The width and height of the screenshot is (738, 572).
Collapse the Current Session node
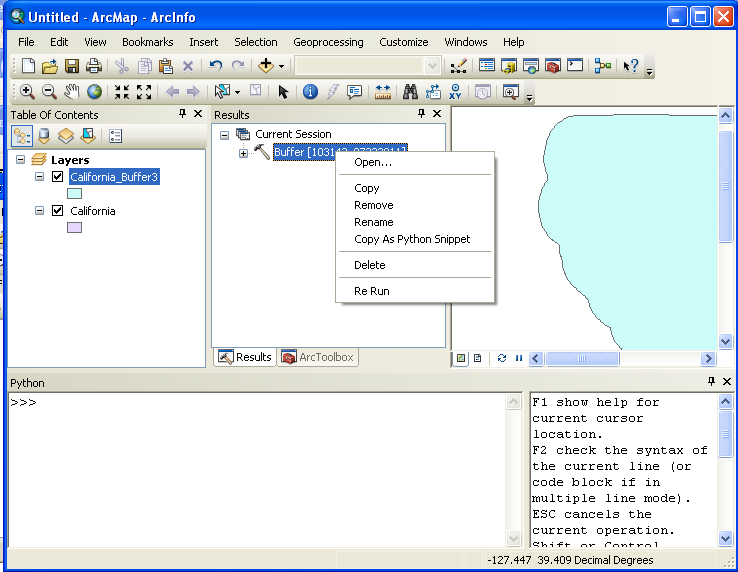coord(225,134)
